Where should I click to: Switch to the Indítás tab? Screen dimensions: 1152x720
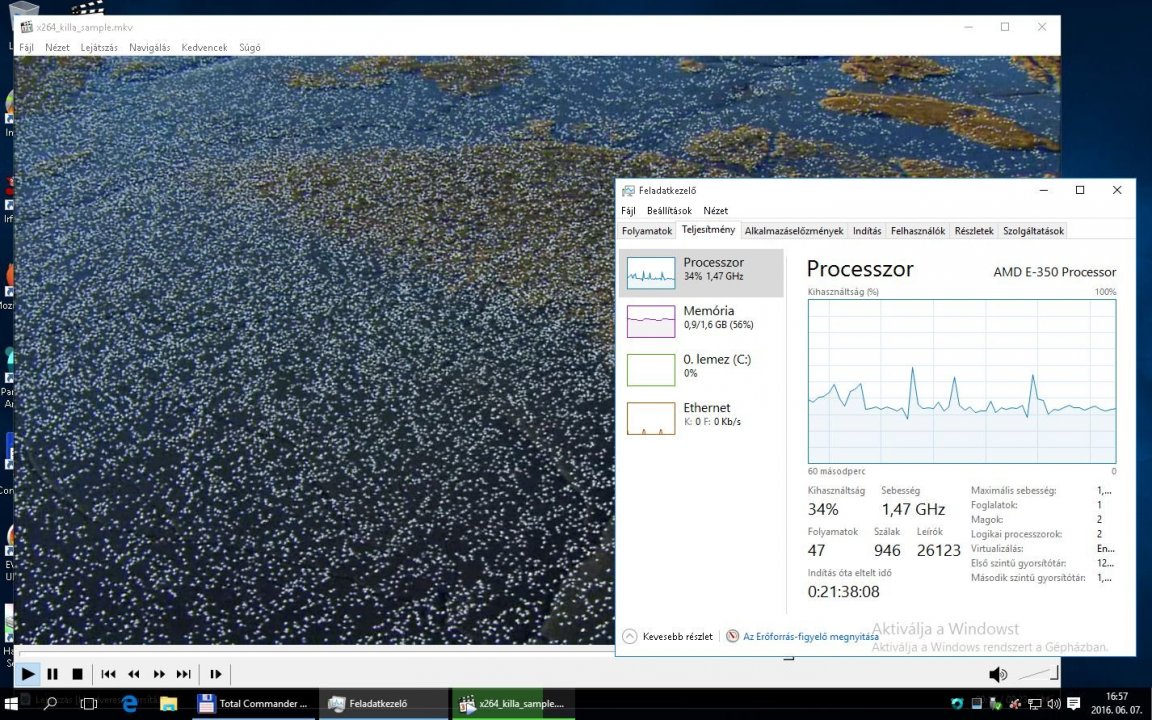867,231
